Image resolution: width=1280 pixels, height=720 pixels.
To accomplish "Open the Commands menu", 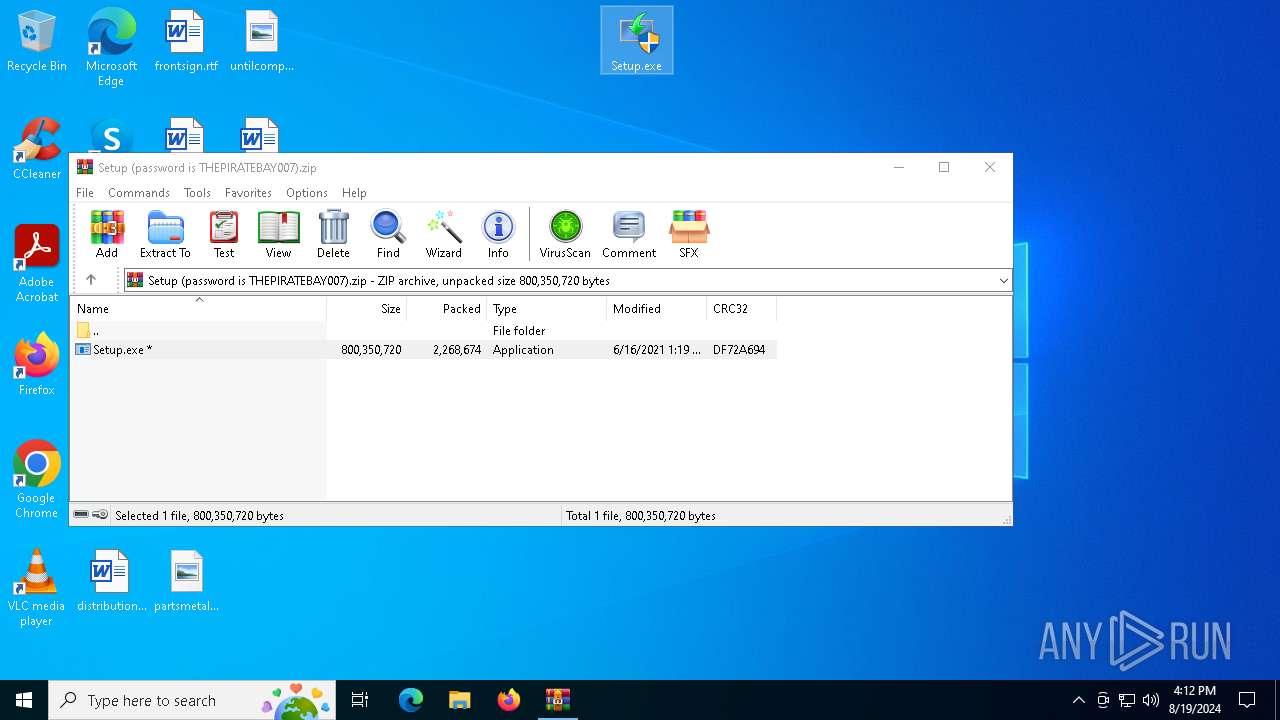I will tap(139, 193).
